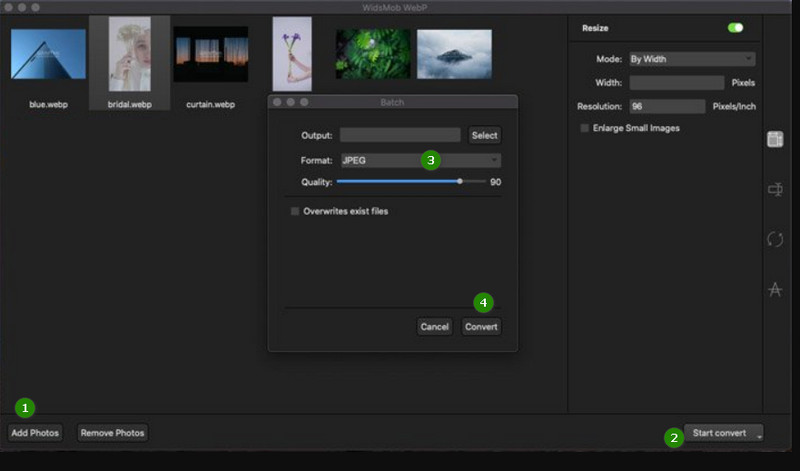Enable Enlarge Small Images checkbox

tap(585, 128)
